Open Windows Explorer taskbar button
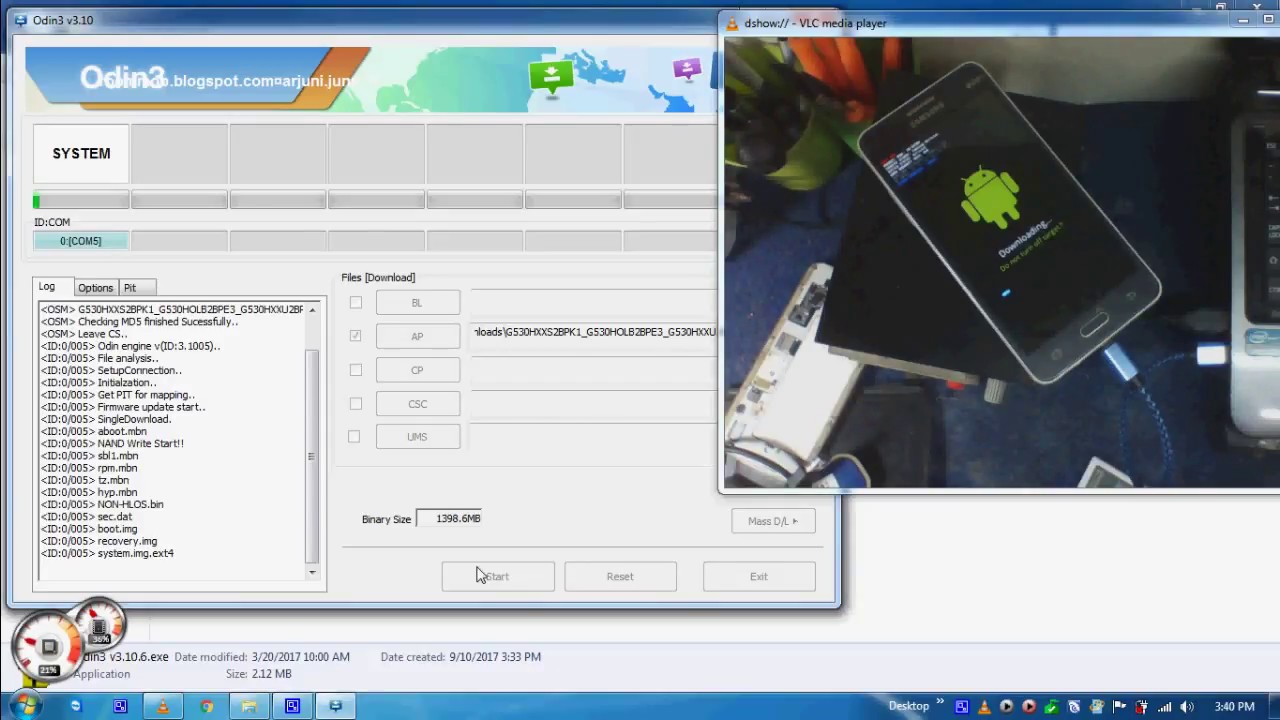The image size is (1280, 720). pyautogui.click(x=249, y=706)
